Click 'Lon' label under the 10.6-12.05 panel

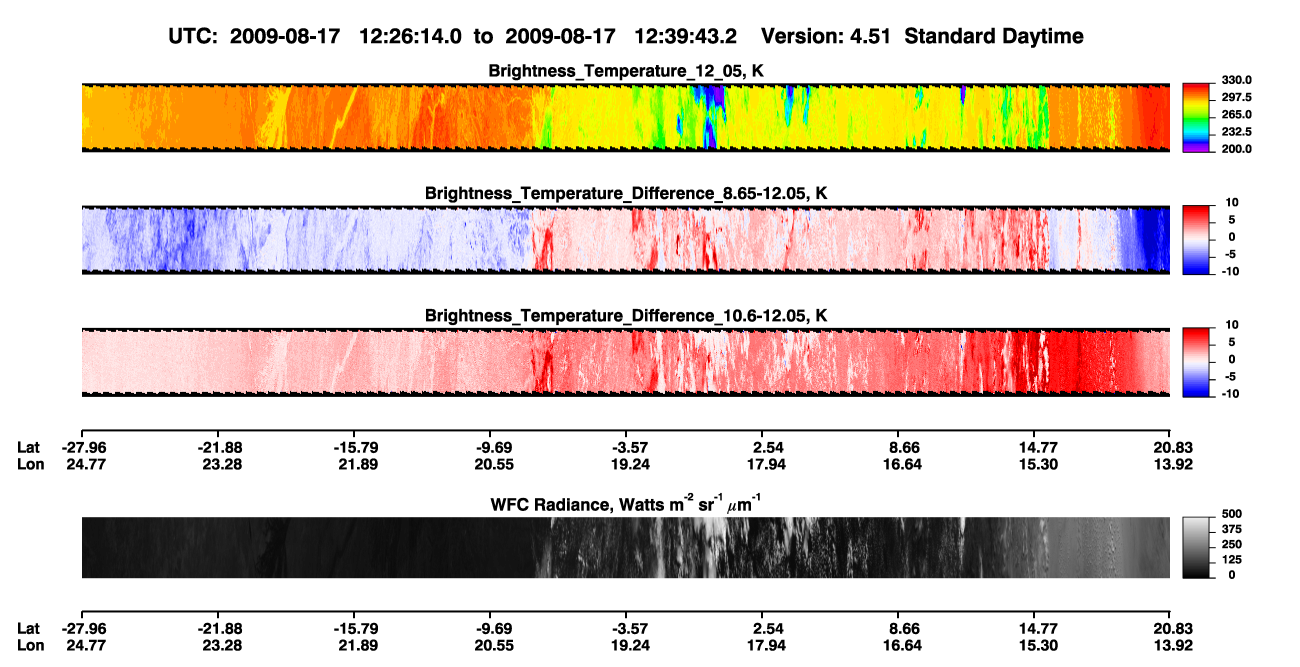(x=30, y=464)
